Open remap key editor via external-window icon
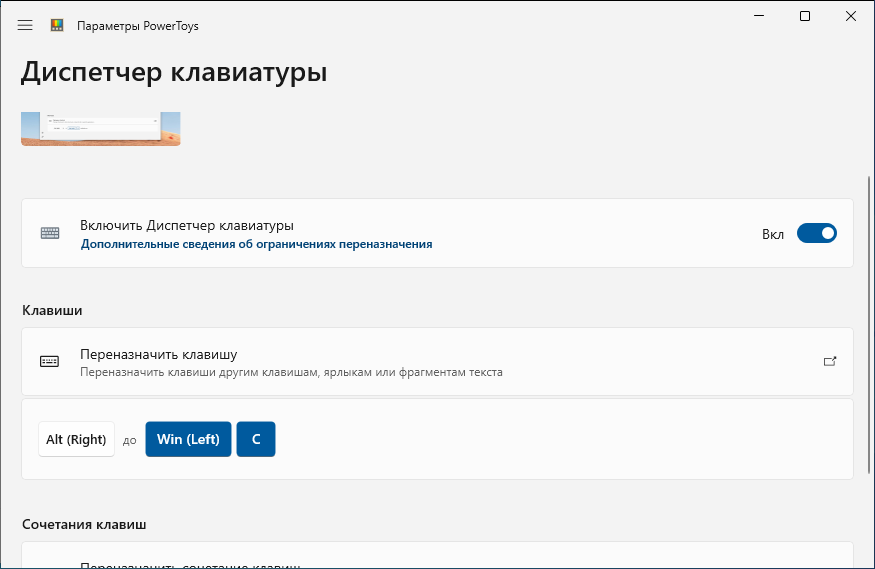The height and width of the screenshot is (569, 875). coord(830,361)
